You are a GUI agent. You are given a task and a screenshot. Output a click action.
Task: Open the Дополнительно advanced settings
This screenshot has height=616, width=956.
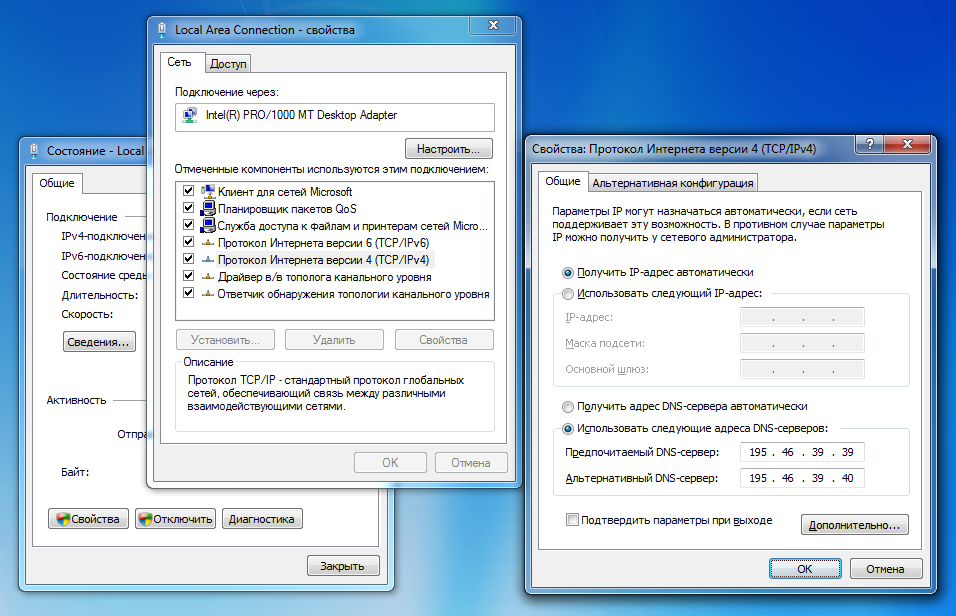tap(854, 524)
